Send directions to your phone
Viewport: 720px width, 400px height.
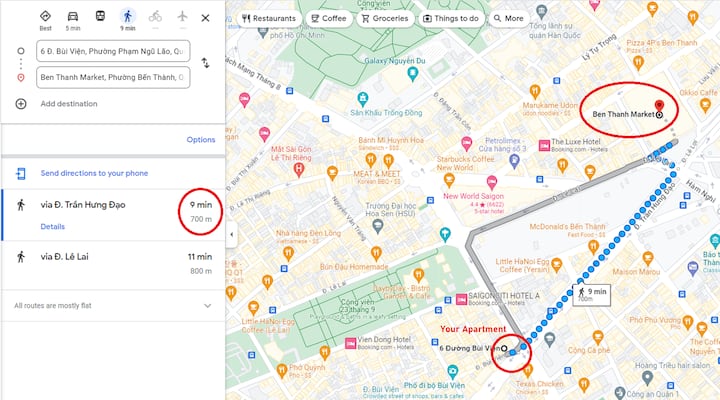(x=94, y=173)
